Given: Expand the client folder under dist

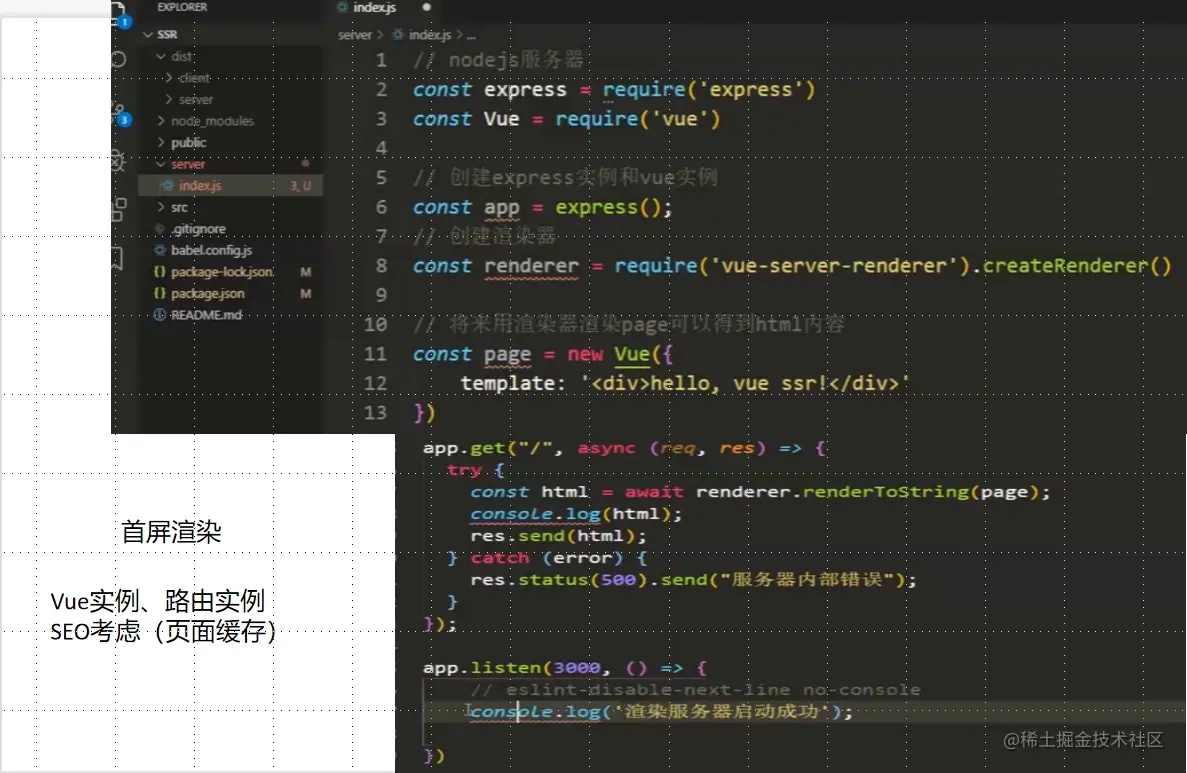Looking at the screenshot, I should (169, 77).
